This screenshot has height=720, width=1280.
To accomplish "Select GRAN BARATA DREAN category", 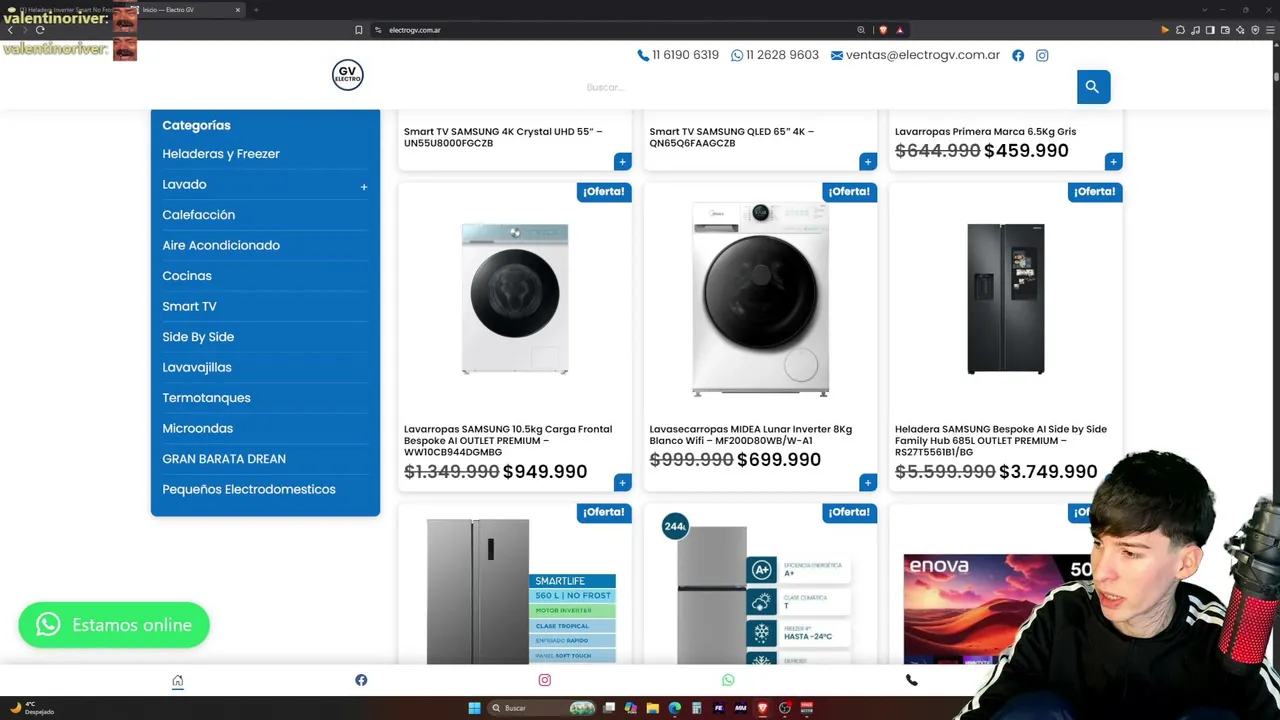I will pos(224,459).
